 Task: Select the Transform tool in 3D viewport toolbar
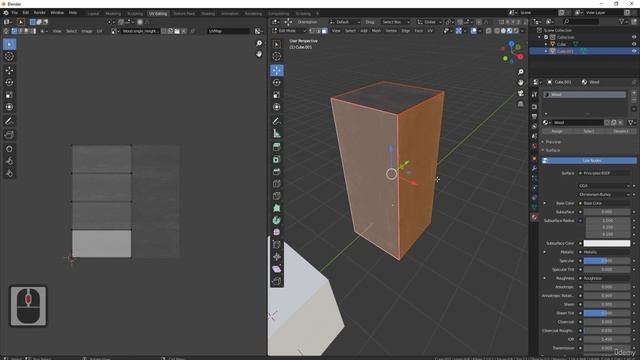pos(277,107)
